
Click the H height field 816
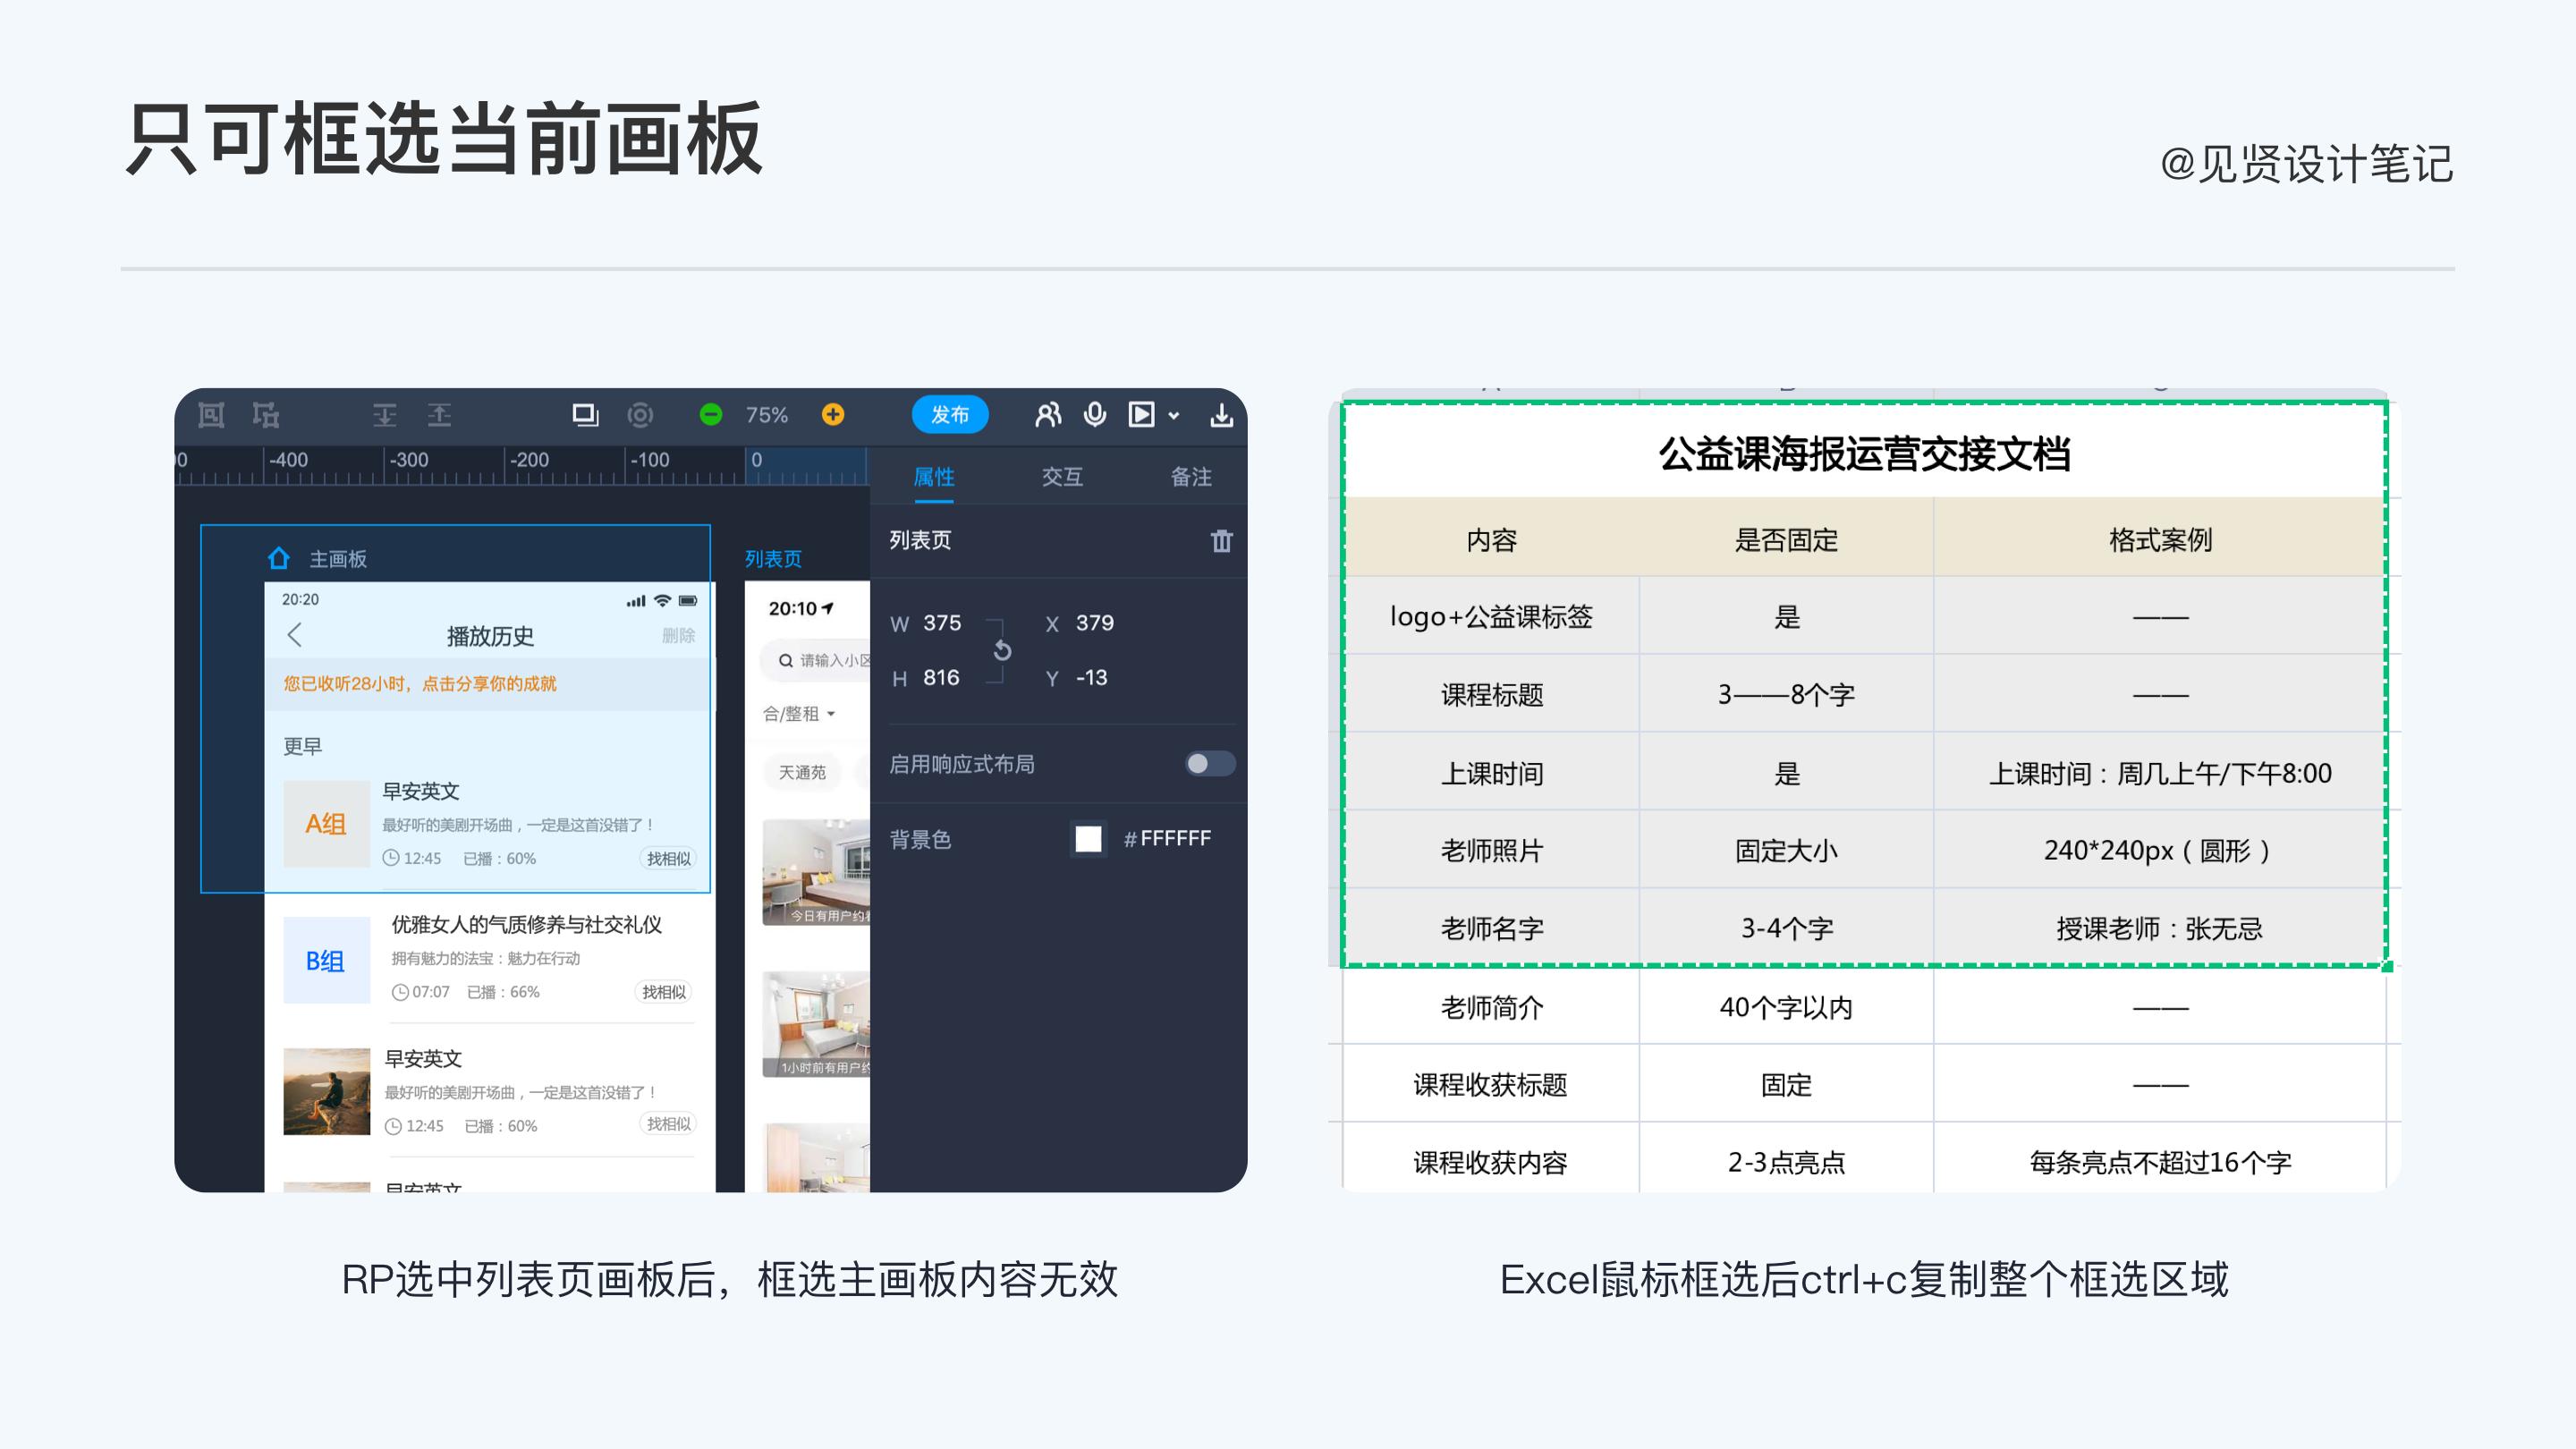click(x=941, y=678)
